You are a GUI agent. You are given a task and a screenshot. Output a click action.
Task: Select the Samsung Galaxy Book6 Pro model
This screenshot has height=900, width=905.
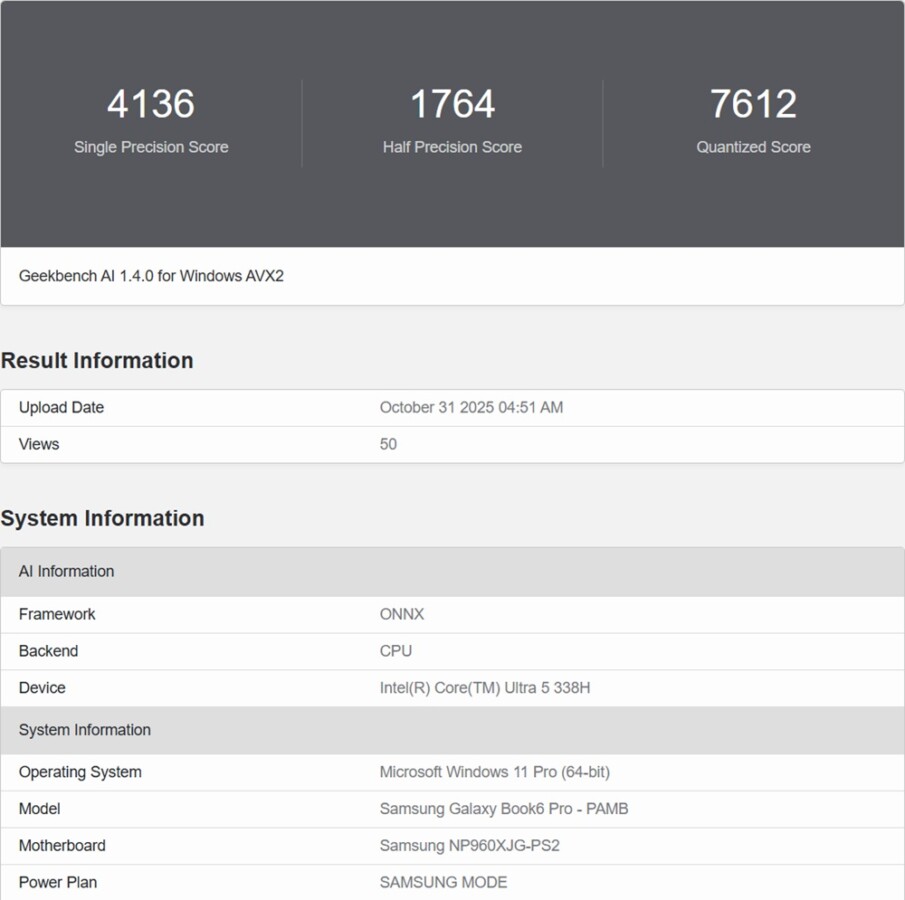tap(504, 809)
